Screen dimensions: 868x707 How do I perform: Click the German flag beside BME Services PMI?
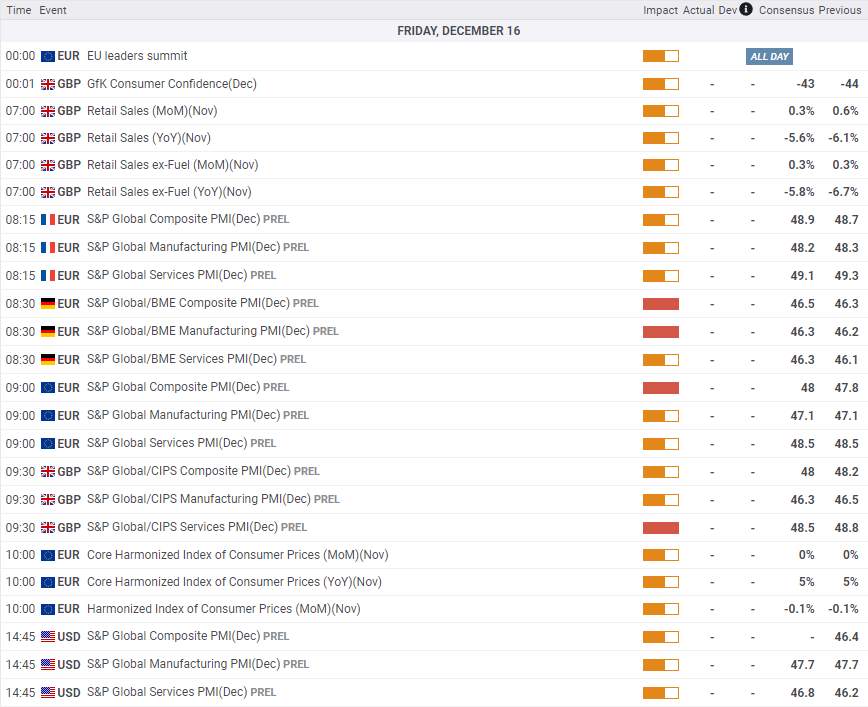pos(48,360)
